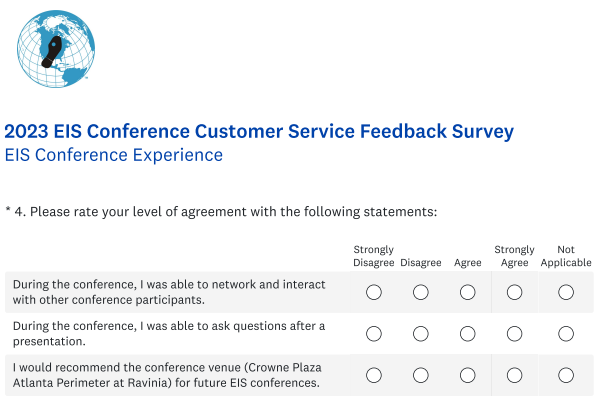Select Strongly Disagree for venue recommendation
Viewport: 606px width, 408px height.
[374, 375]
